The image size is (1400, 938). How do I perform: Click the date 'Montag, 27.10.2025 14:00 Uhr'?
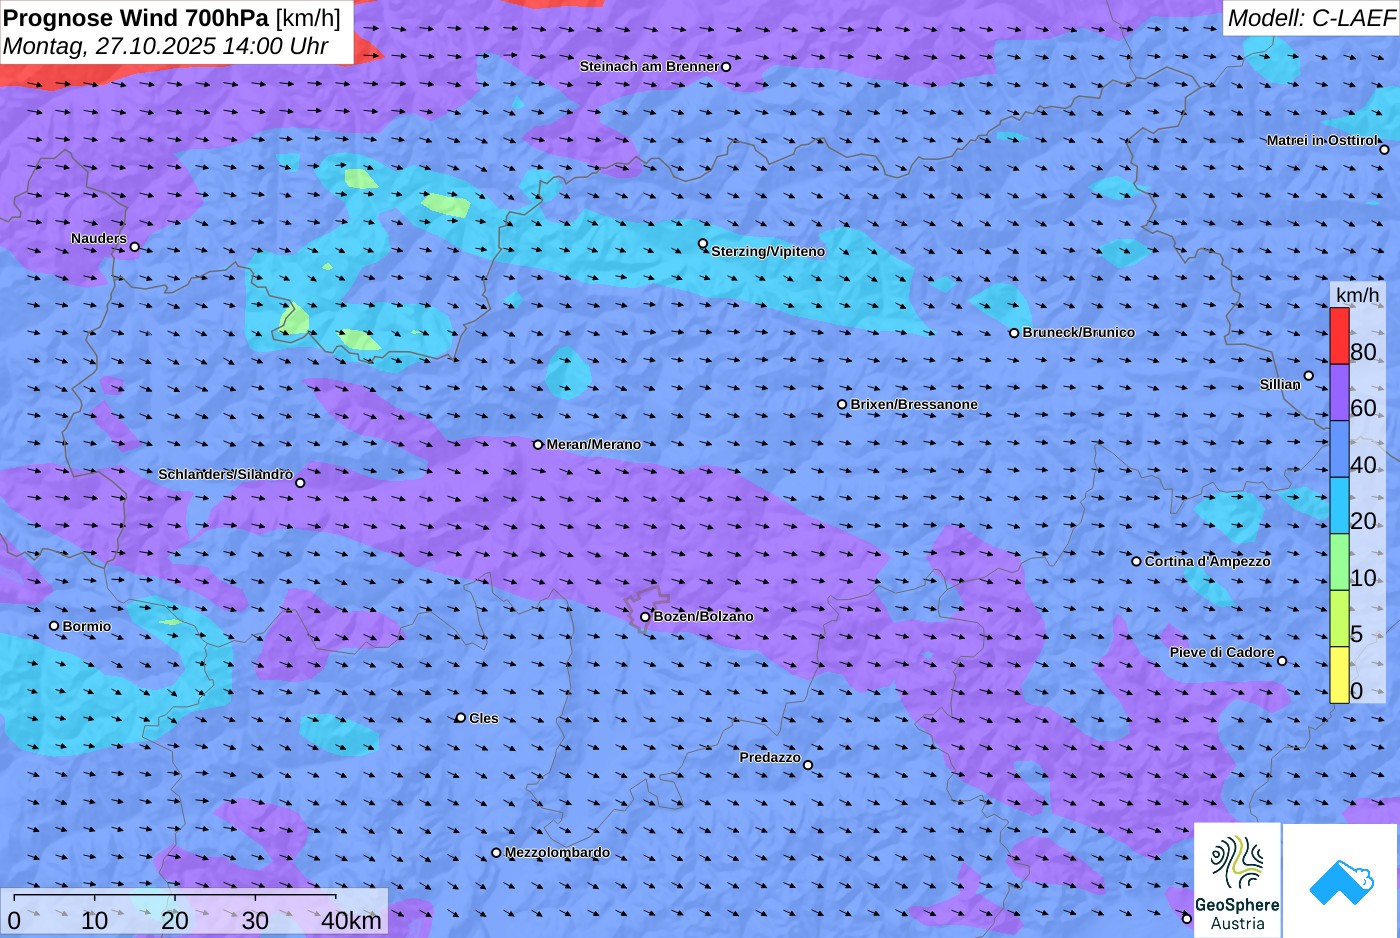[x=166, y=46]
